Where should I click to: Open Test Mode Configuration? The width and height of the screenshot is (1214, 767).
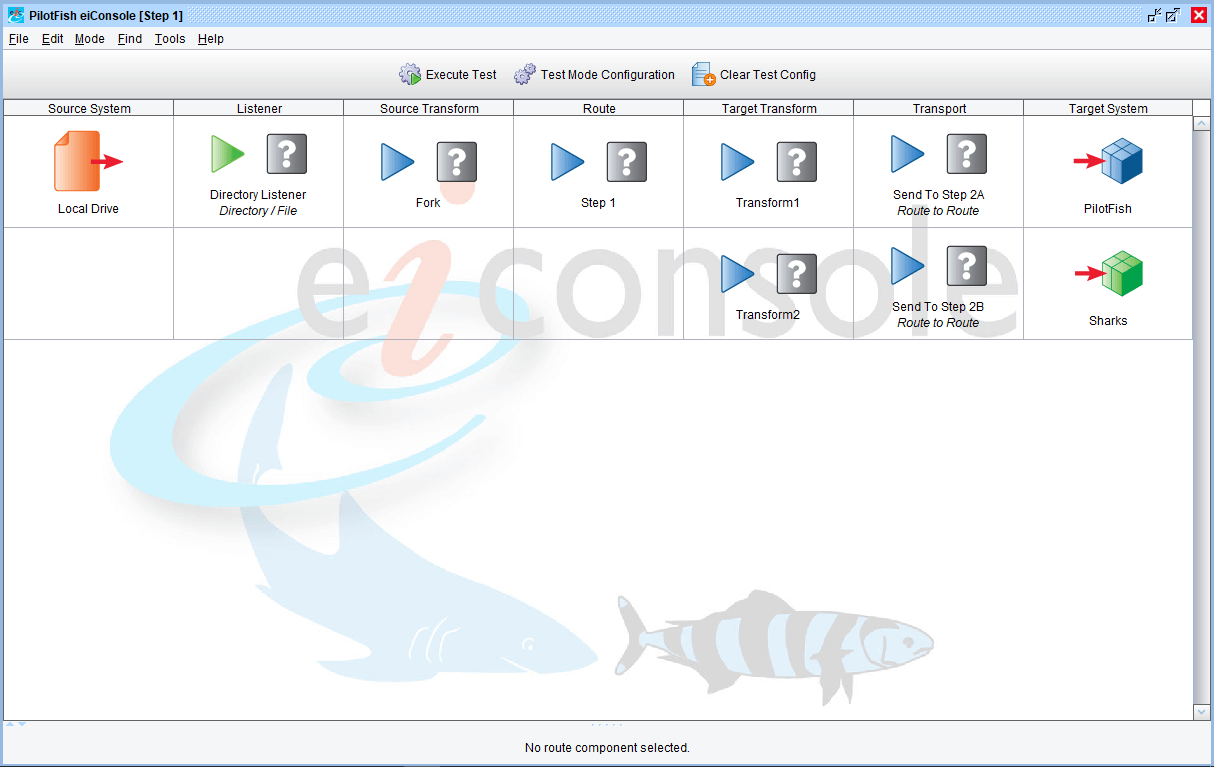click(x=594, y=75)
